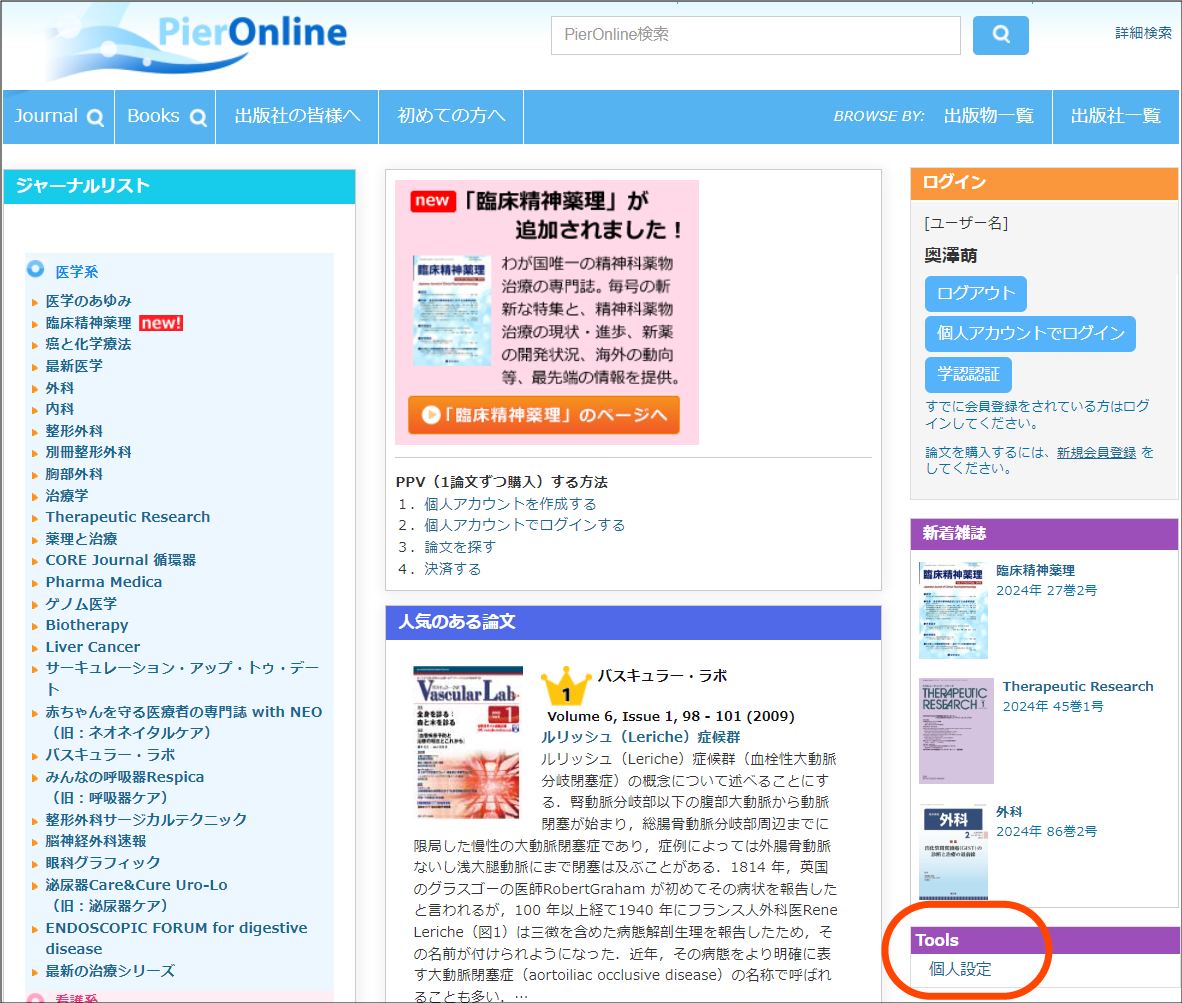This screenshot has height=1003, width=1182.
Task: Open 薬理と治療 in journal list
Action: point(81,539)
